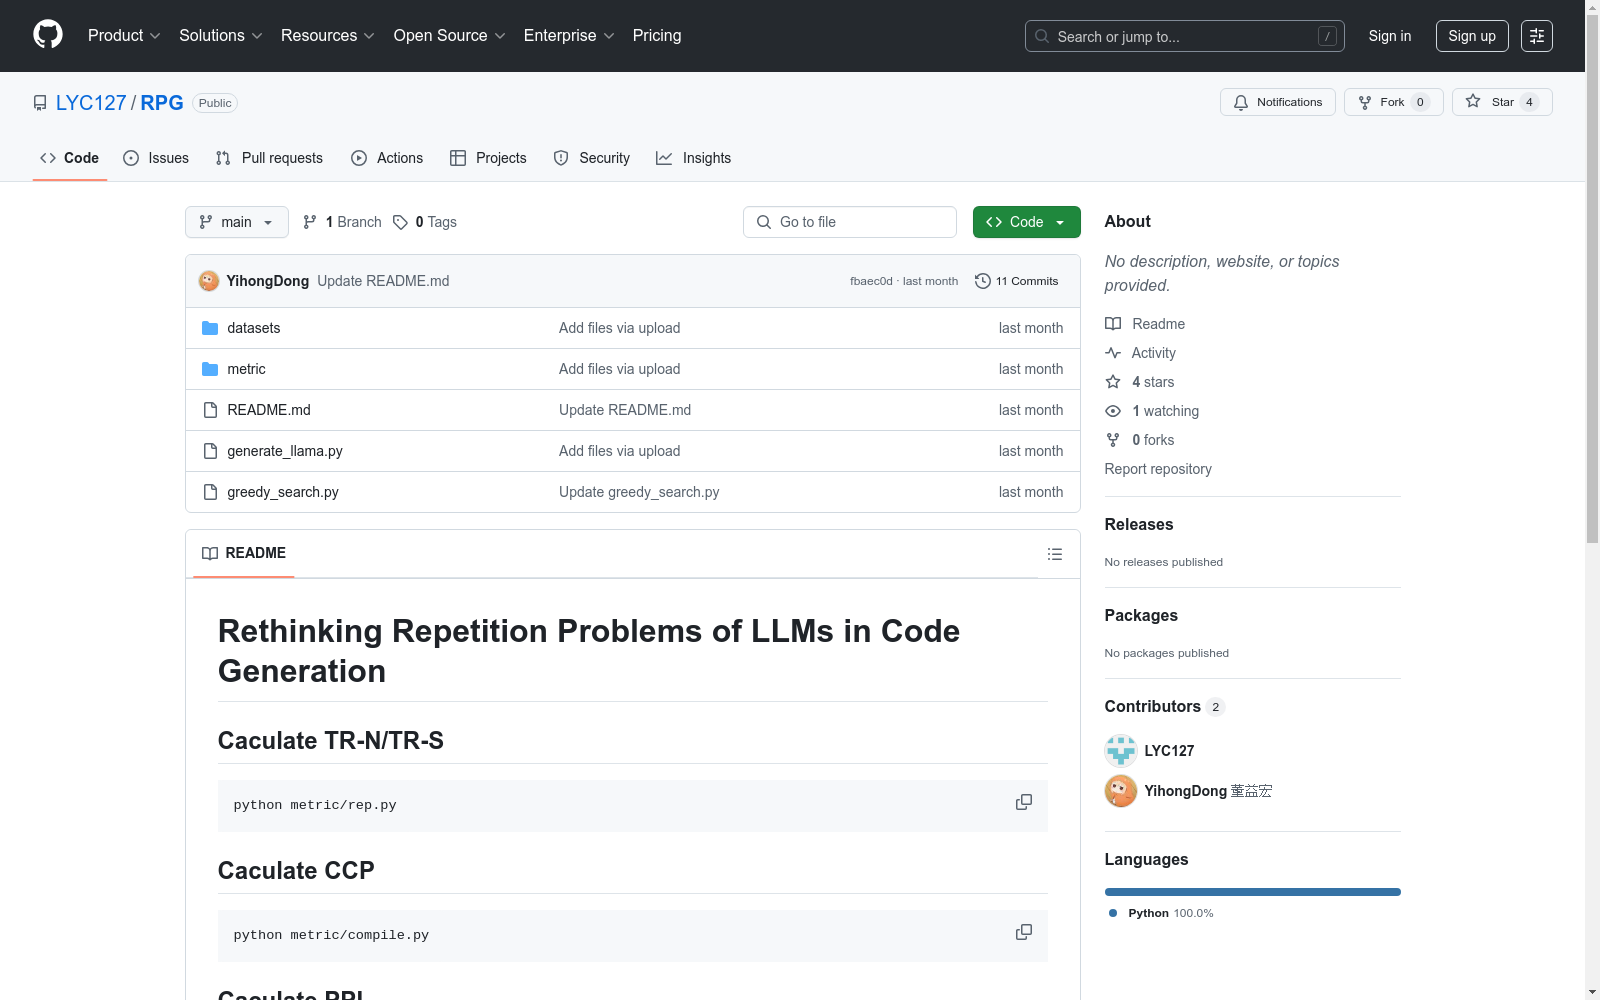1600x1000 pixels.
Task: Click Report repository link
Action: tap(1158, 469)
